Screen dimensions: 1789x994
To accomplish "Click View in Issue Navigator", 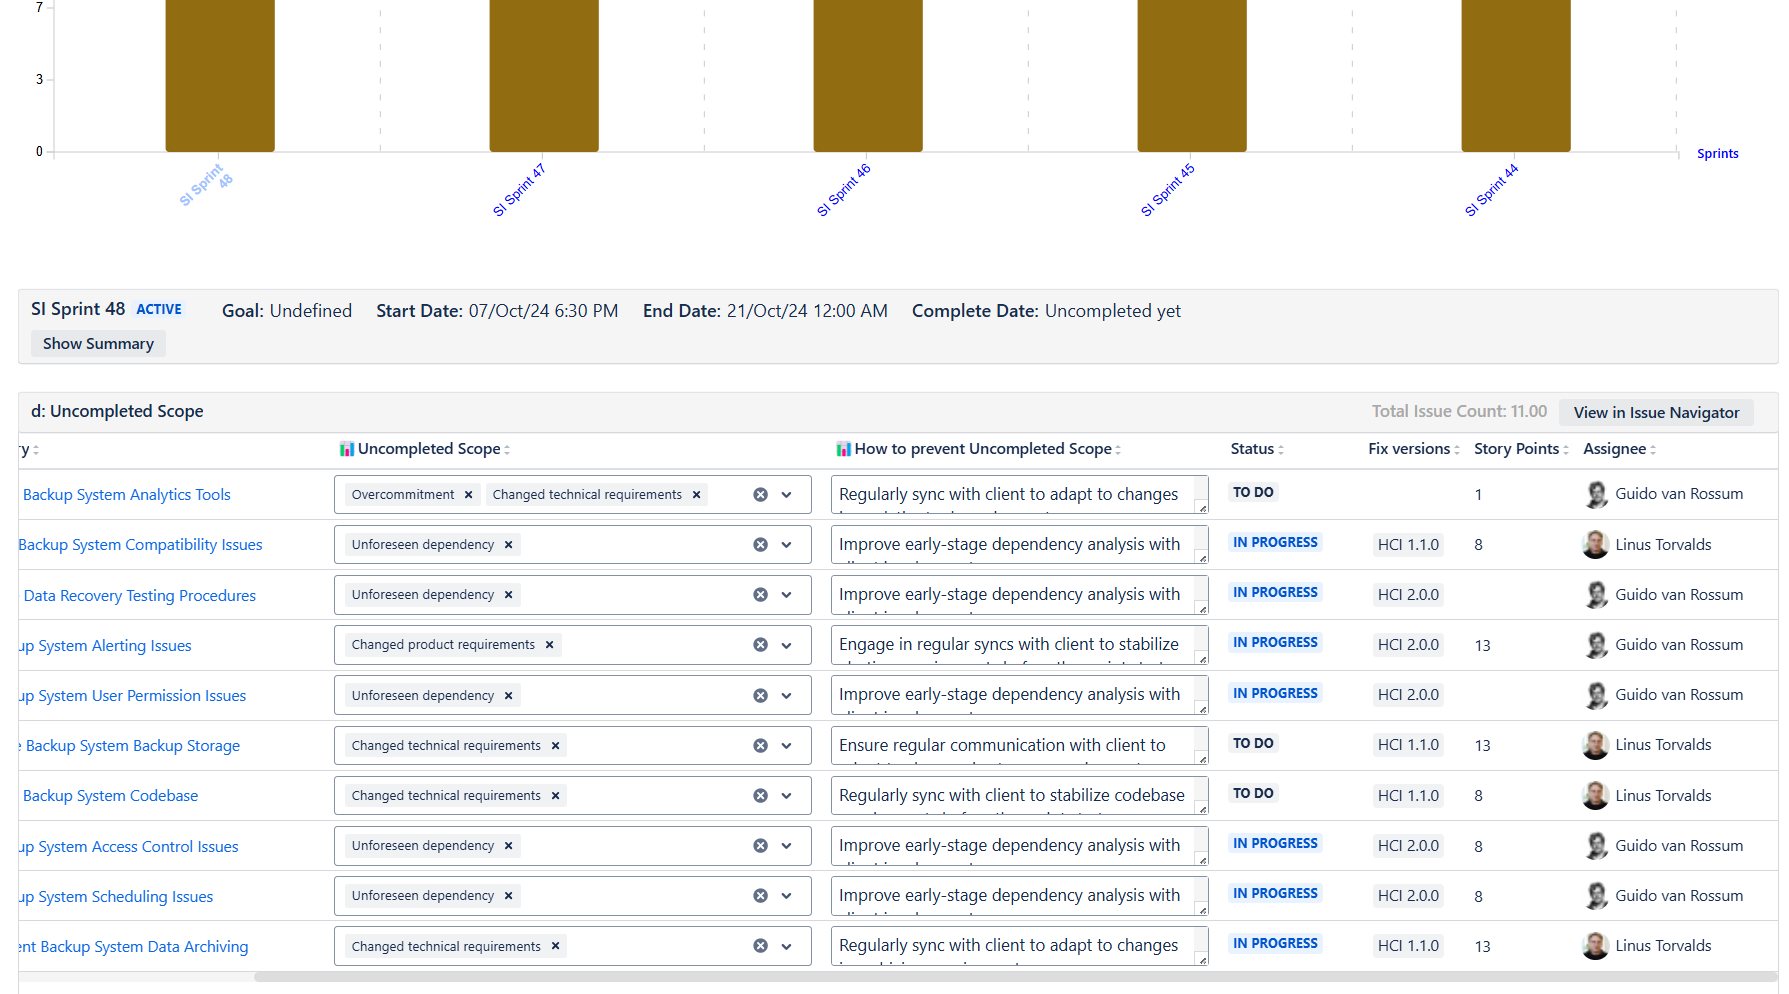I will coord(1656,412).
